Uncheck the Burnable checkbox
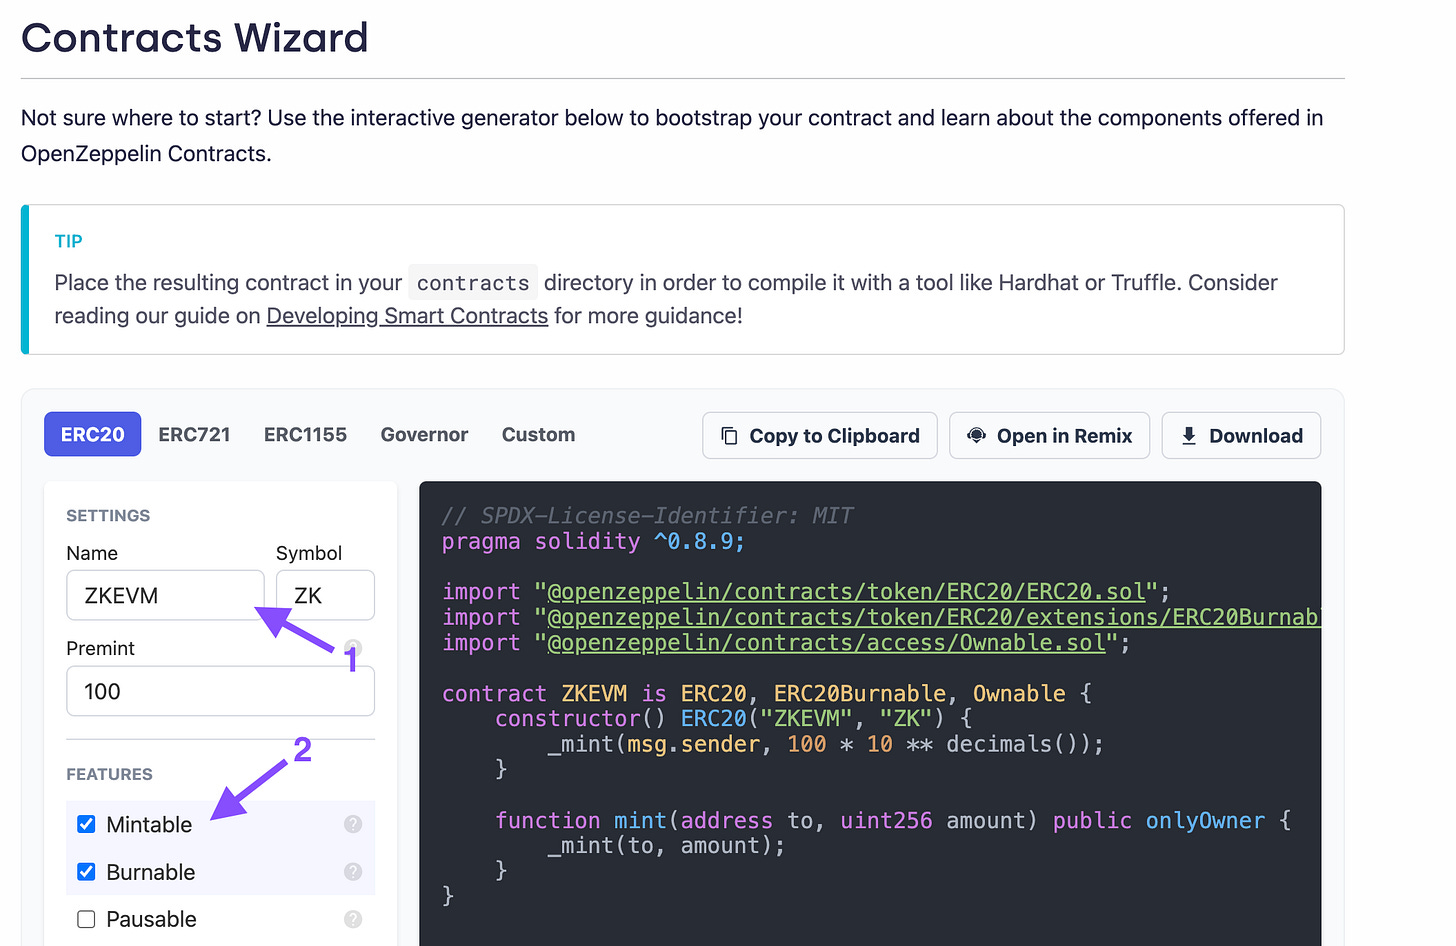Viewport: 1456px width, 946px height. pyautogui.click(x=86, y=872)
